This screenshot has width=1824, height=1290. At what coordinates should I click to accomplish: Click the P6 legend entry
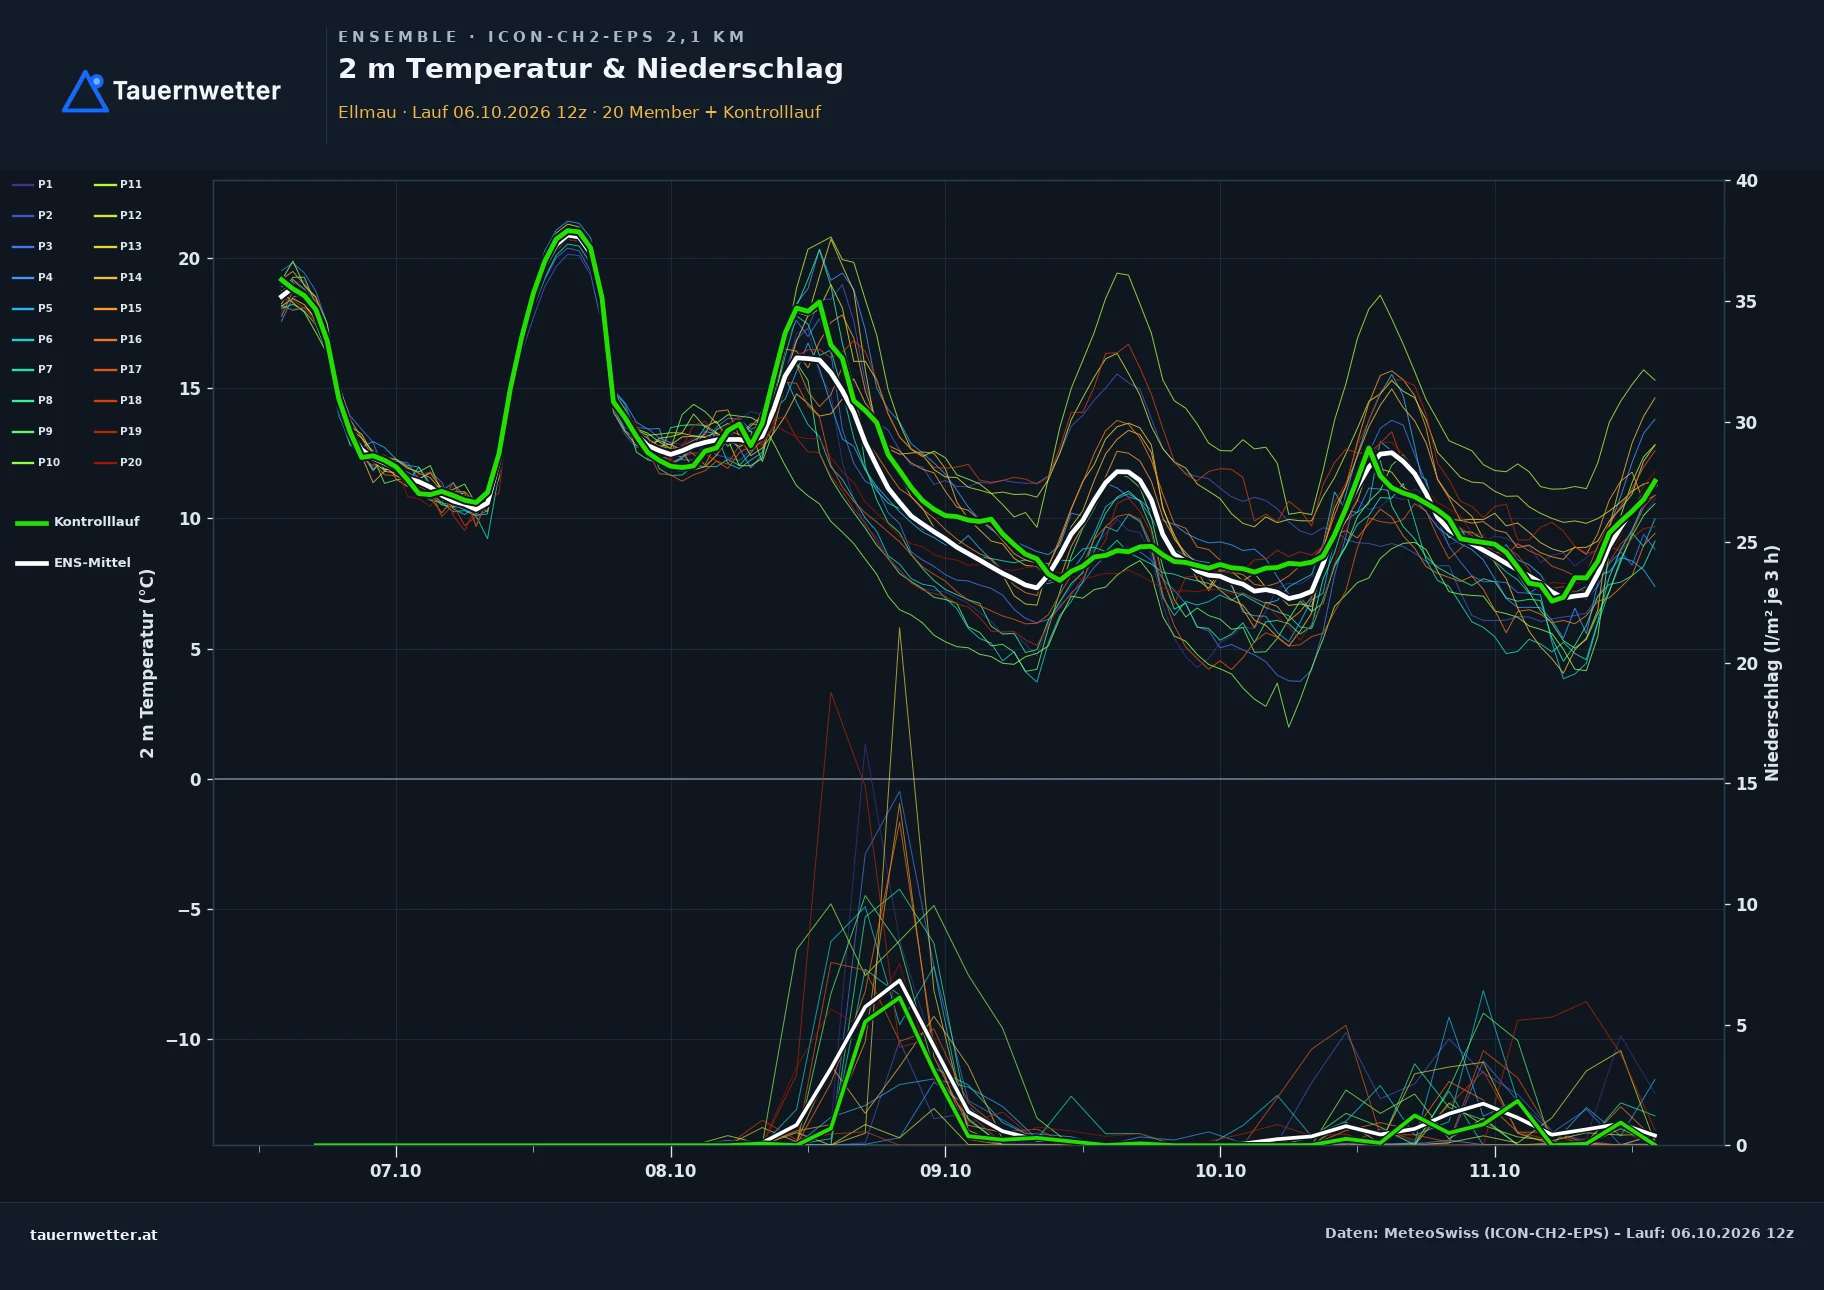pos(32,339)
